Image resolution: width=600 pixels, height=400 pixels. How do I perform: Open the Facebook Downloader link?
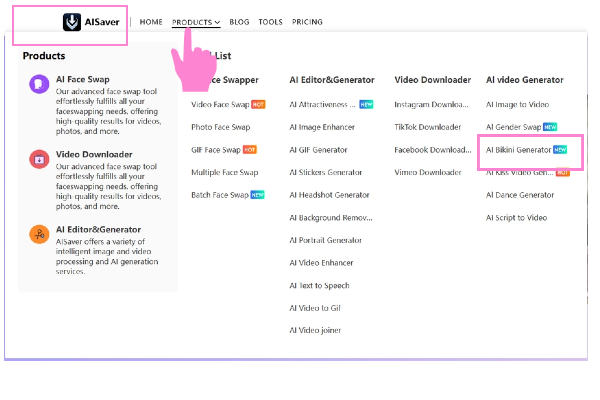pyautogui.click(x=432, y=150)
